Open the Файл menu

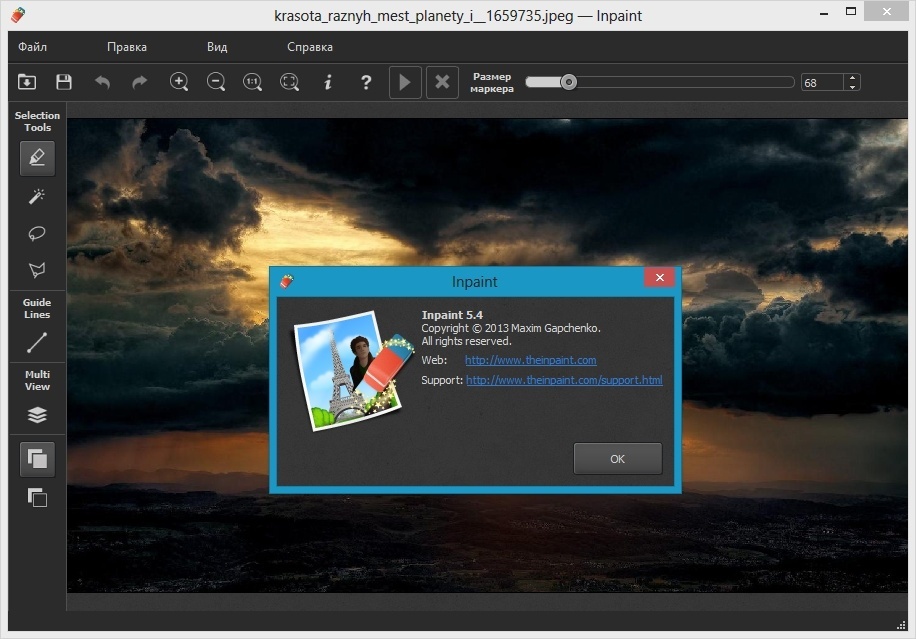coord(32,47)
